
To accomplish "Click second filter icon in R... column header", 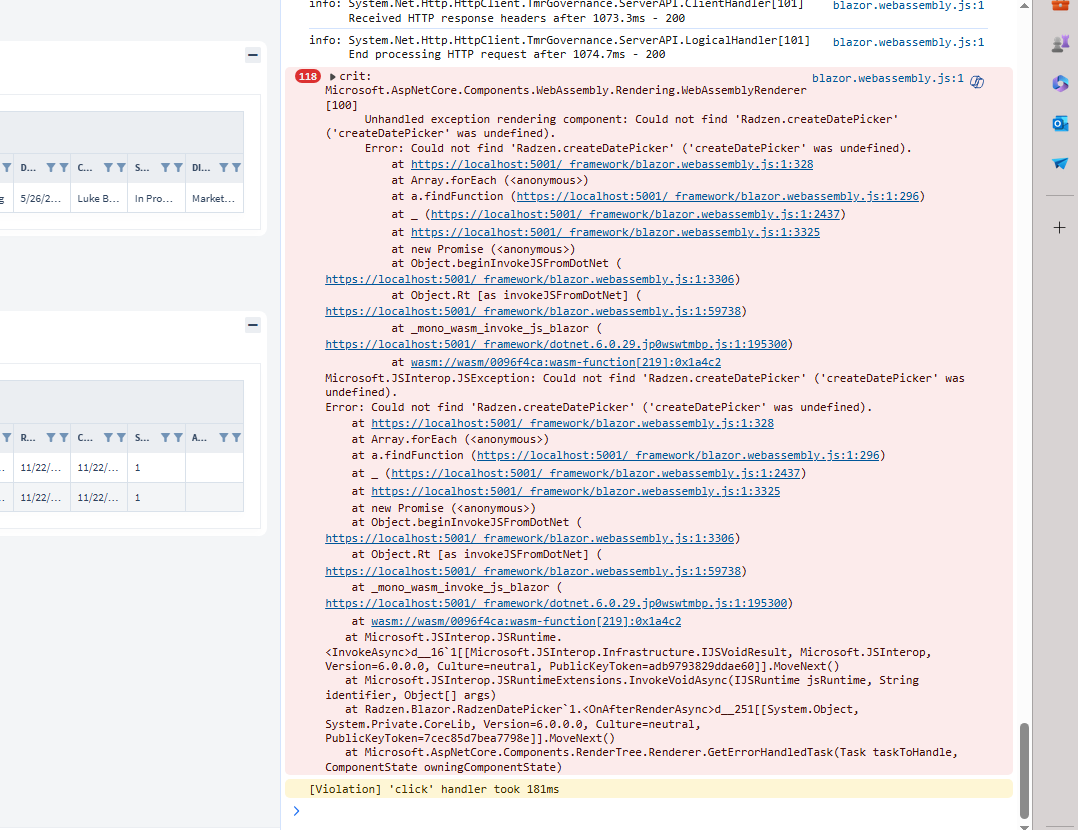I will pos(63,438).
